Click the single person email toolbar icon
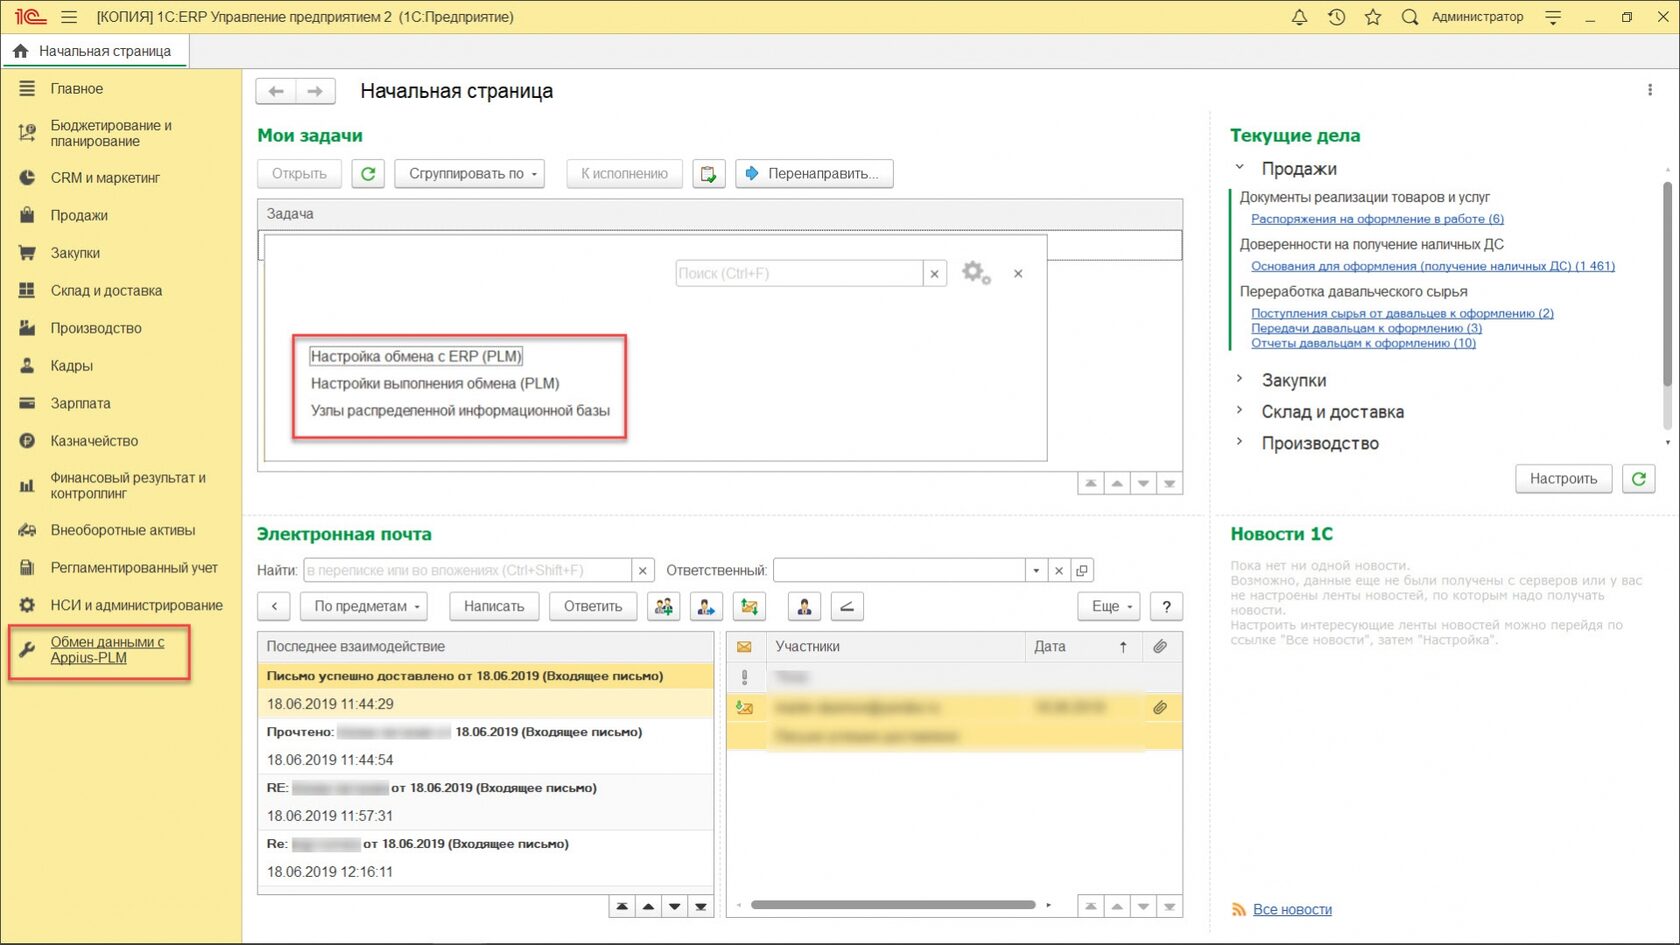This screenshot has height=945, width=1680. tap(805, 606)
